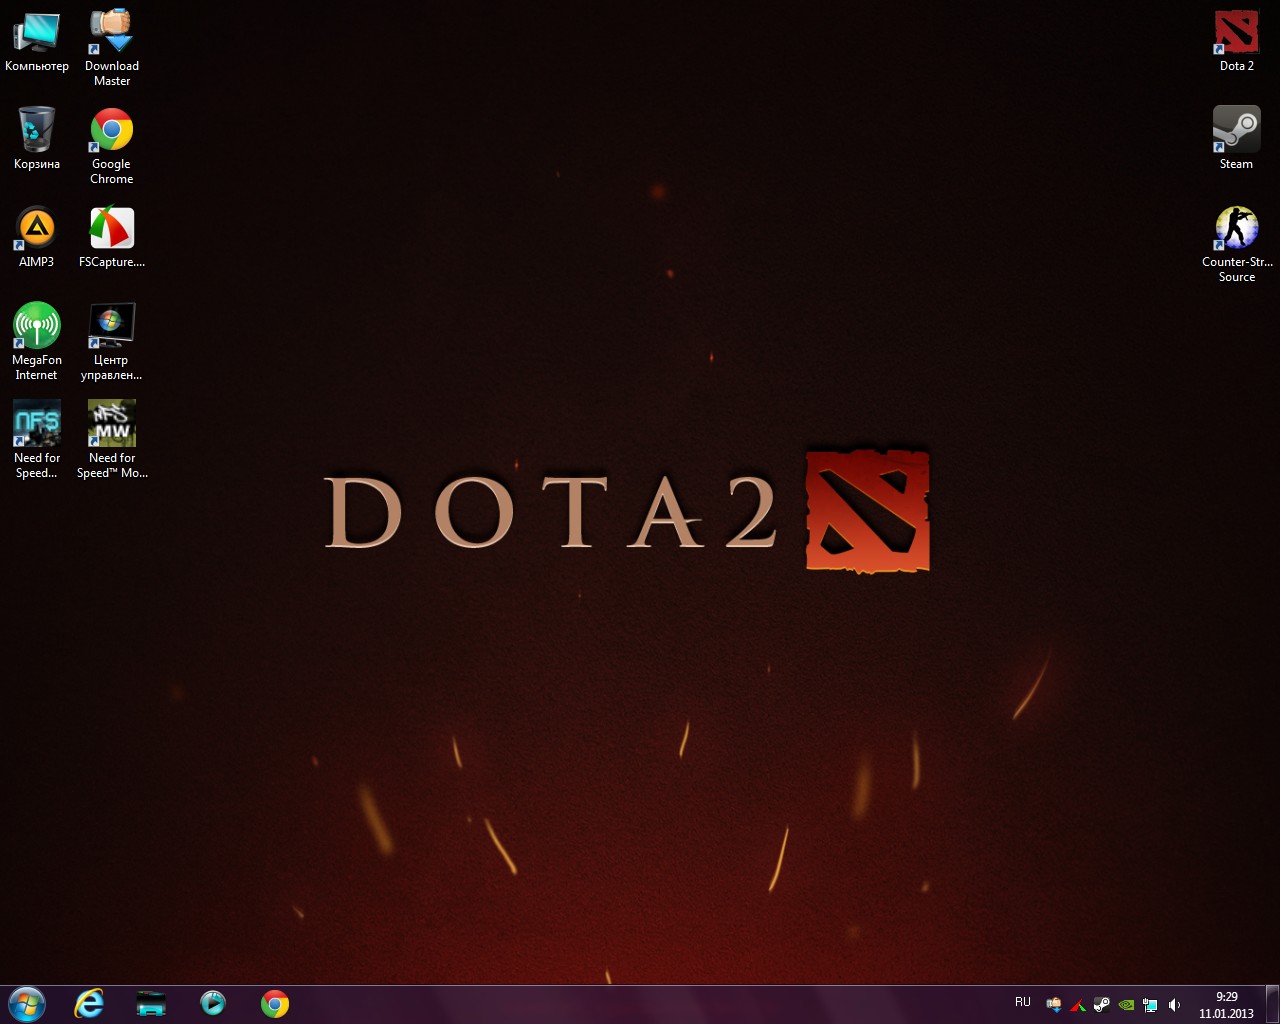Select the Steam desktop shortcut
Screen dimensions: 1280x1024
click(x=1237, y=139)
